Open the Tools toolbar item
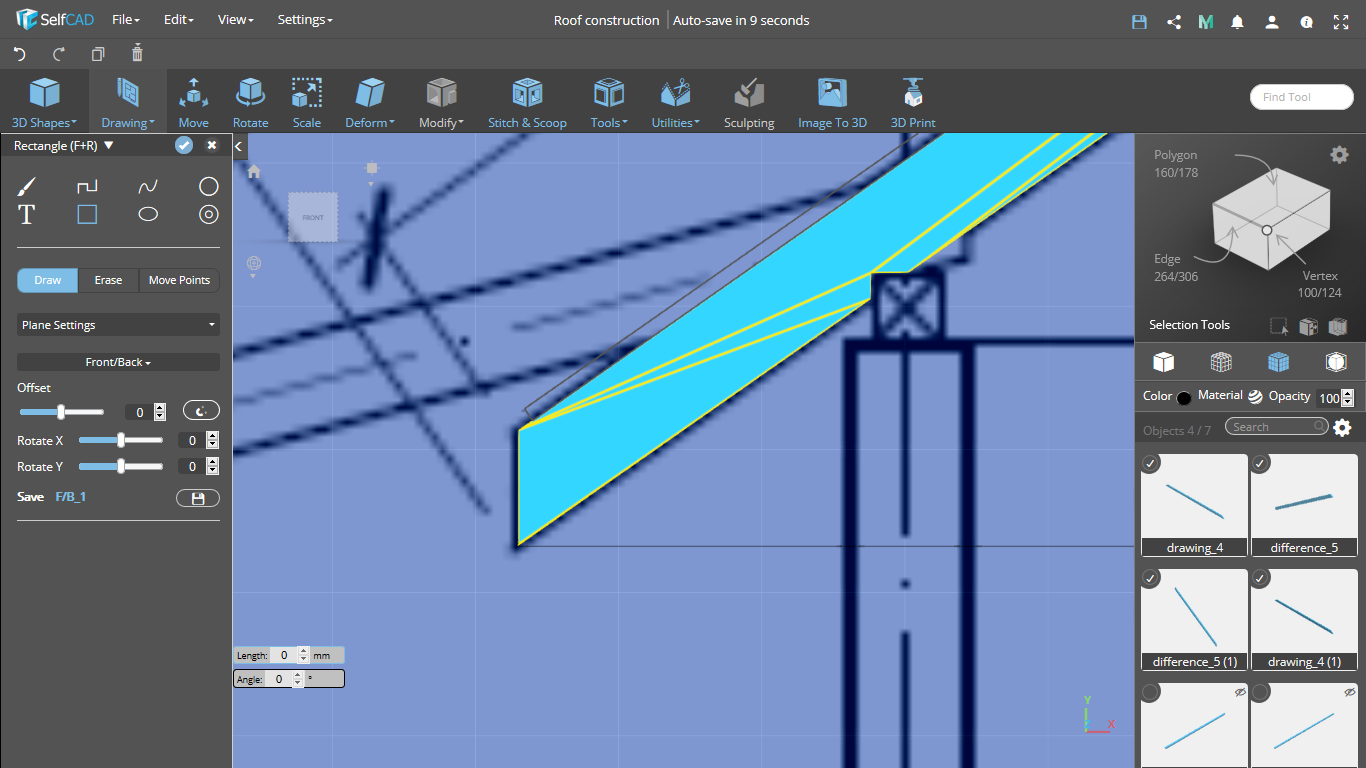Image resolution: width=1366 pixels, height=768 pixels. [609, 103]
